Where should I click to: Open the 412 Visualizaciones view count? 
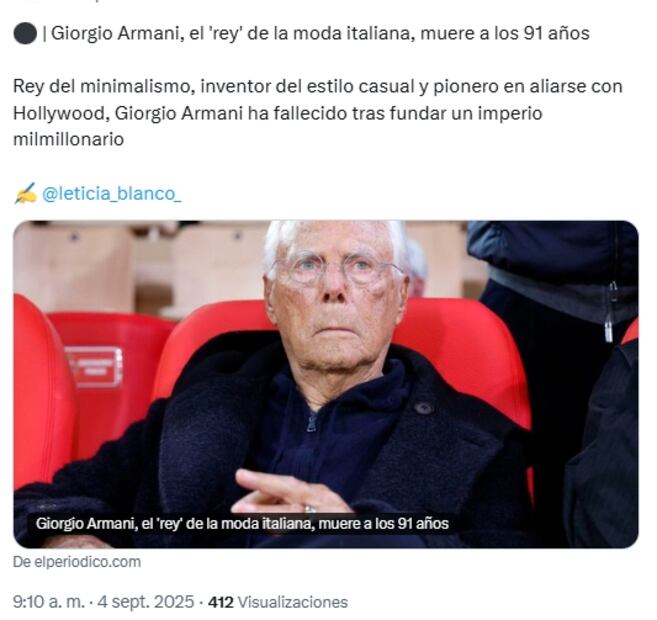click(278, 602)
